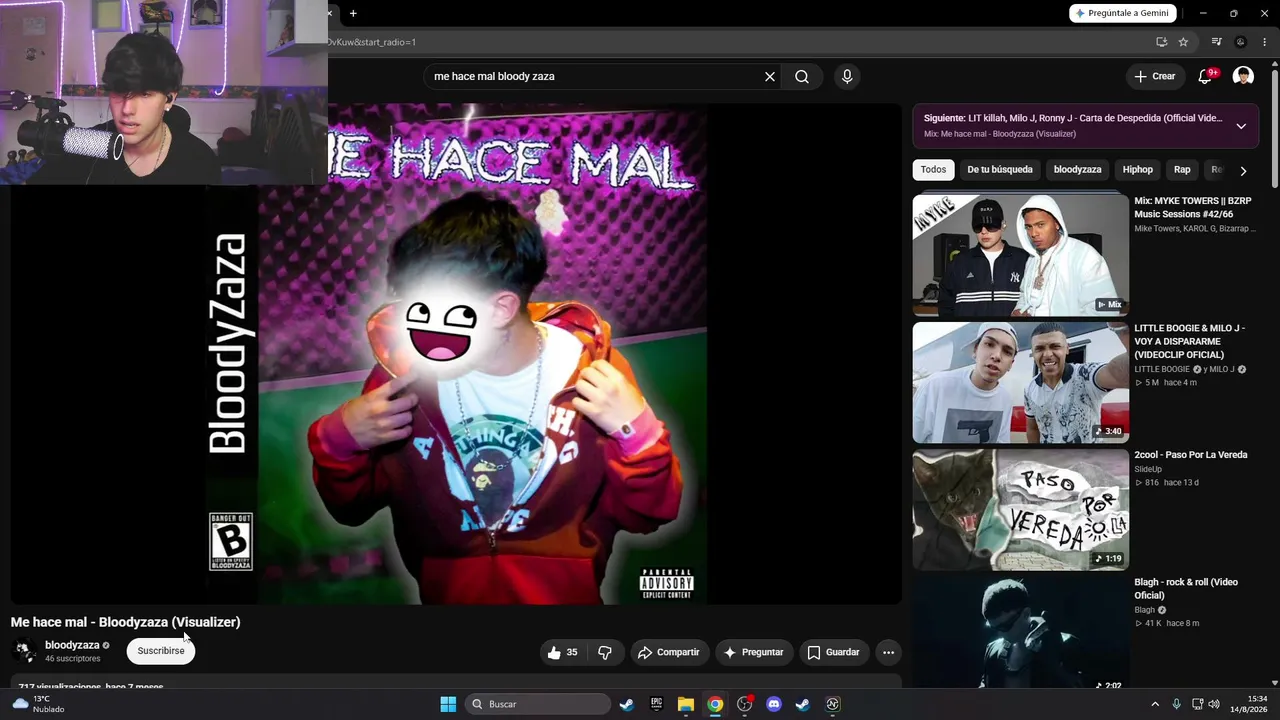This screenshot has height=720, width=1280.
Task: Select the 'De tu búsqueda' chip
Action: [x=1000, y=170]
